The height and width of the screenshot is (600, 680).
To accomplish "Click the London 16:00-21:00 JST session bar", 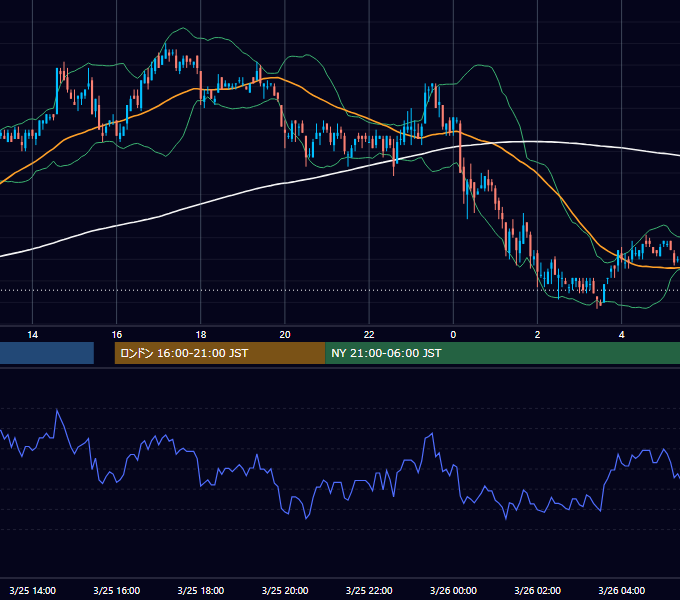I will tap(220, 353).
